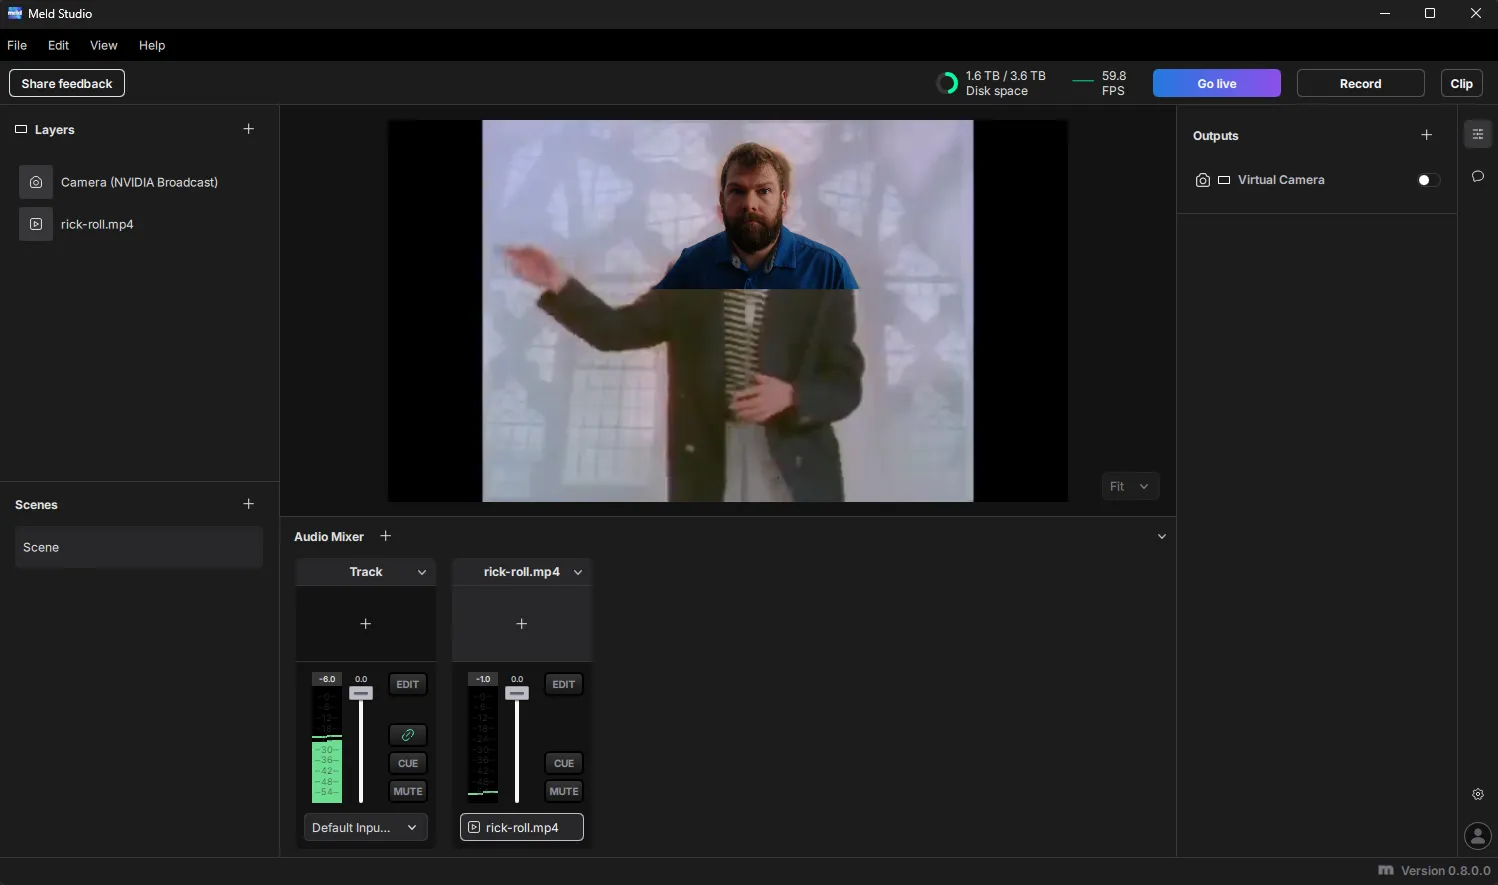Open the Fit zoom dropdown
Viewport: 1498px width, 885px height.
[1130, 486]
